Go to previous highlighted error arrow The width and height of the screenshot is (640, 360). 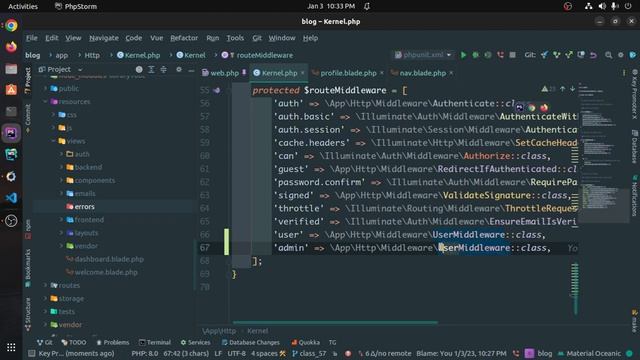[563, 89]
